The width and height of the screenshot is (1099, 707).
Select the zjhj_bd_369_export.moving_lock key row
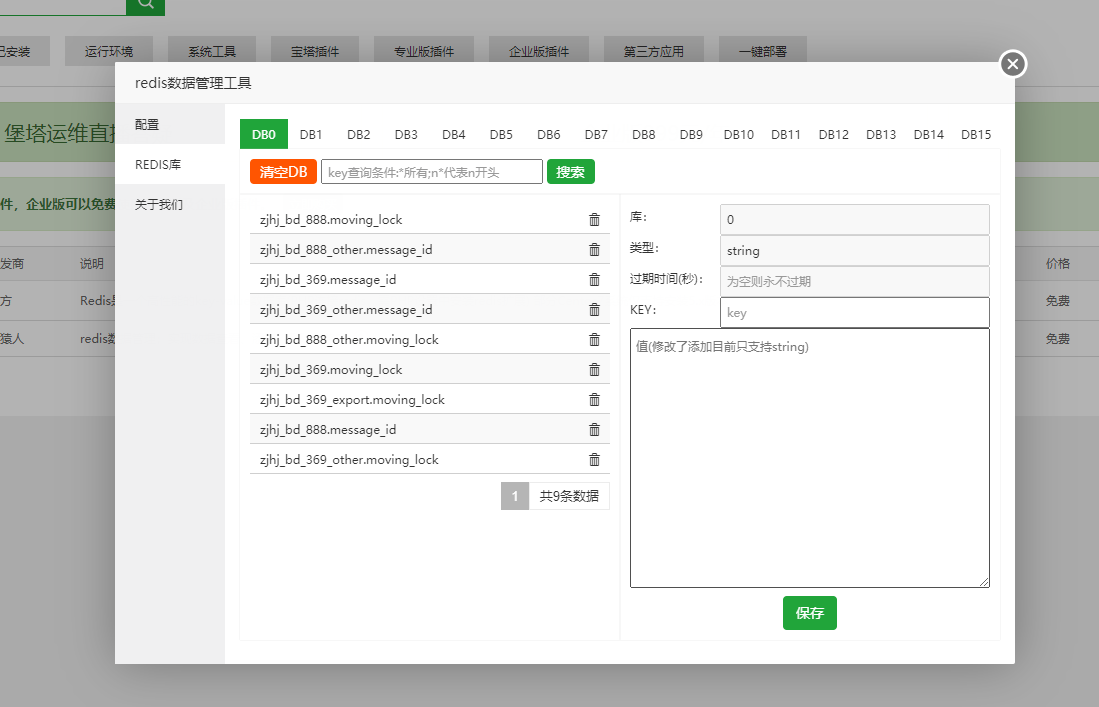(352, 400)
